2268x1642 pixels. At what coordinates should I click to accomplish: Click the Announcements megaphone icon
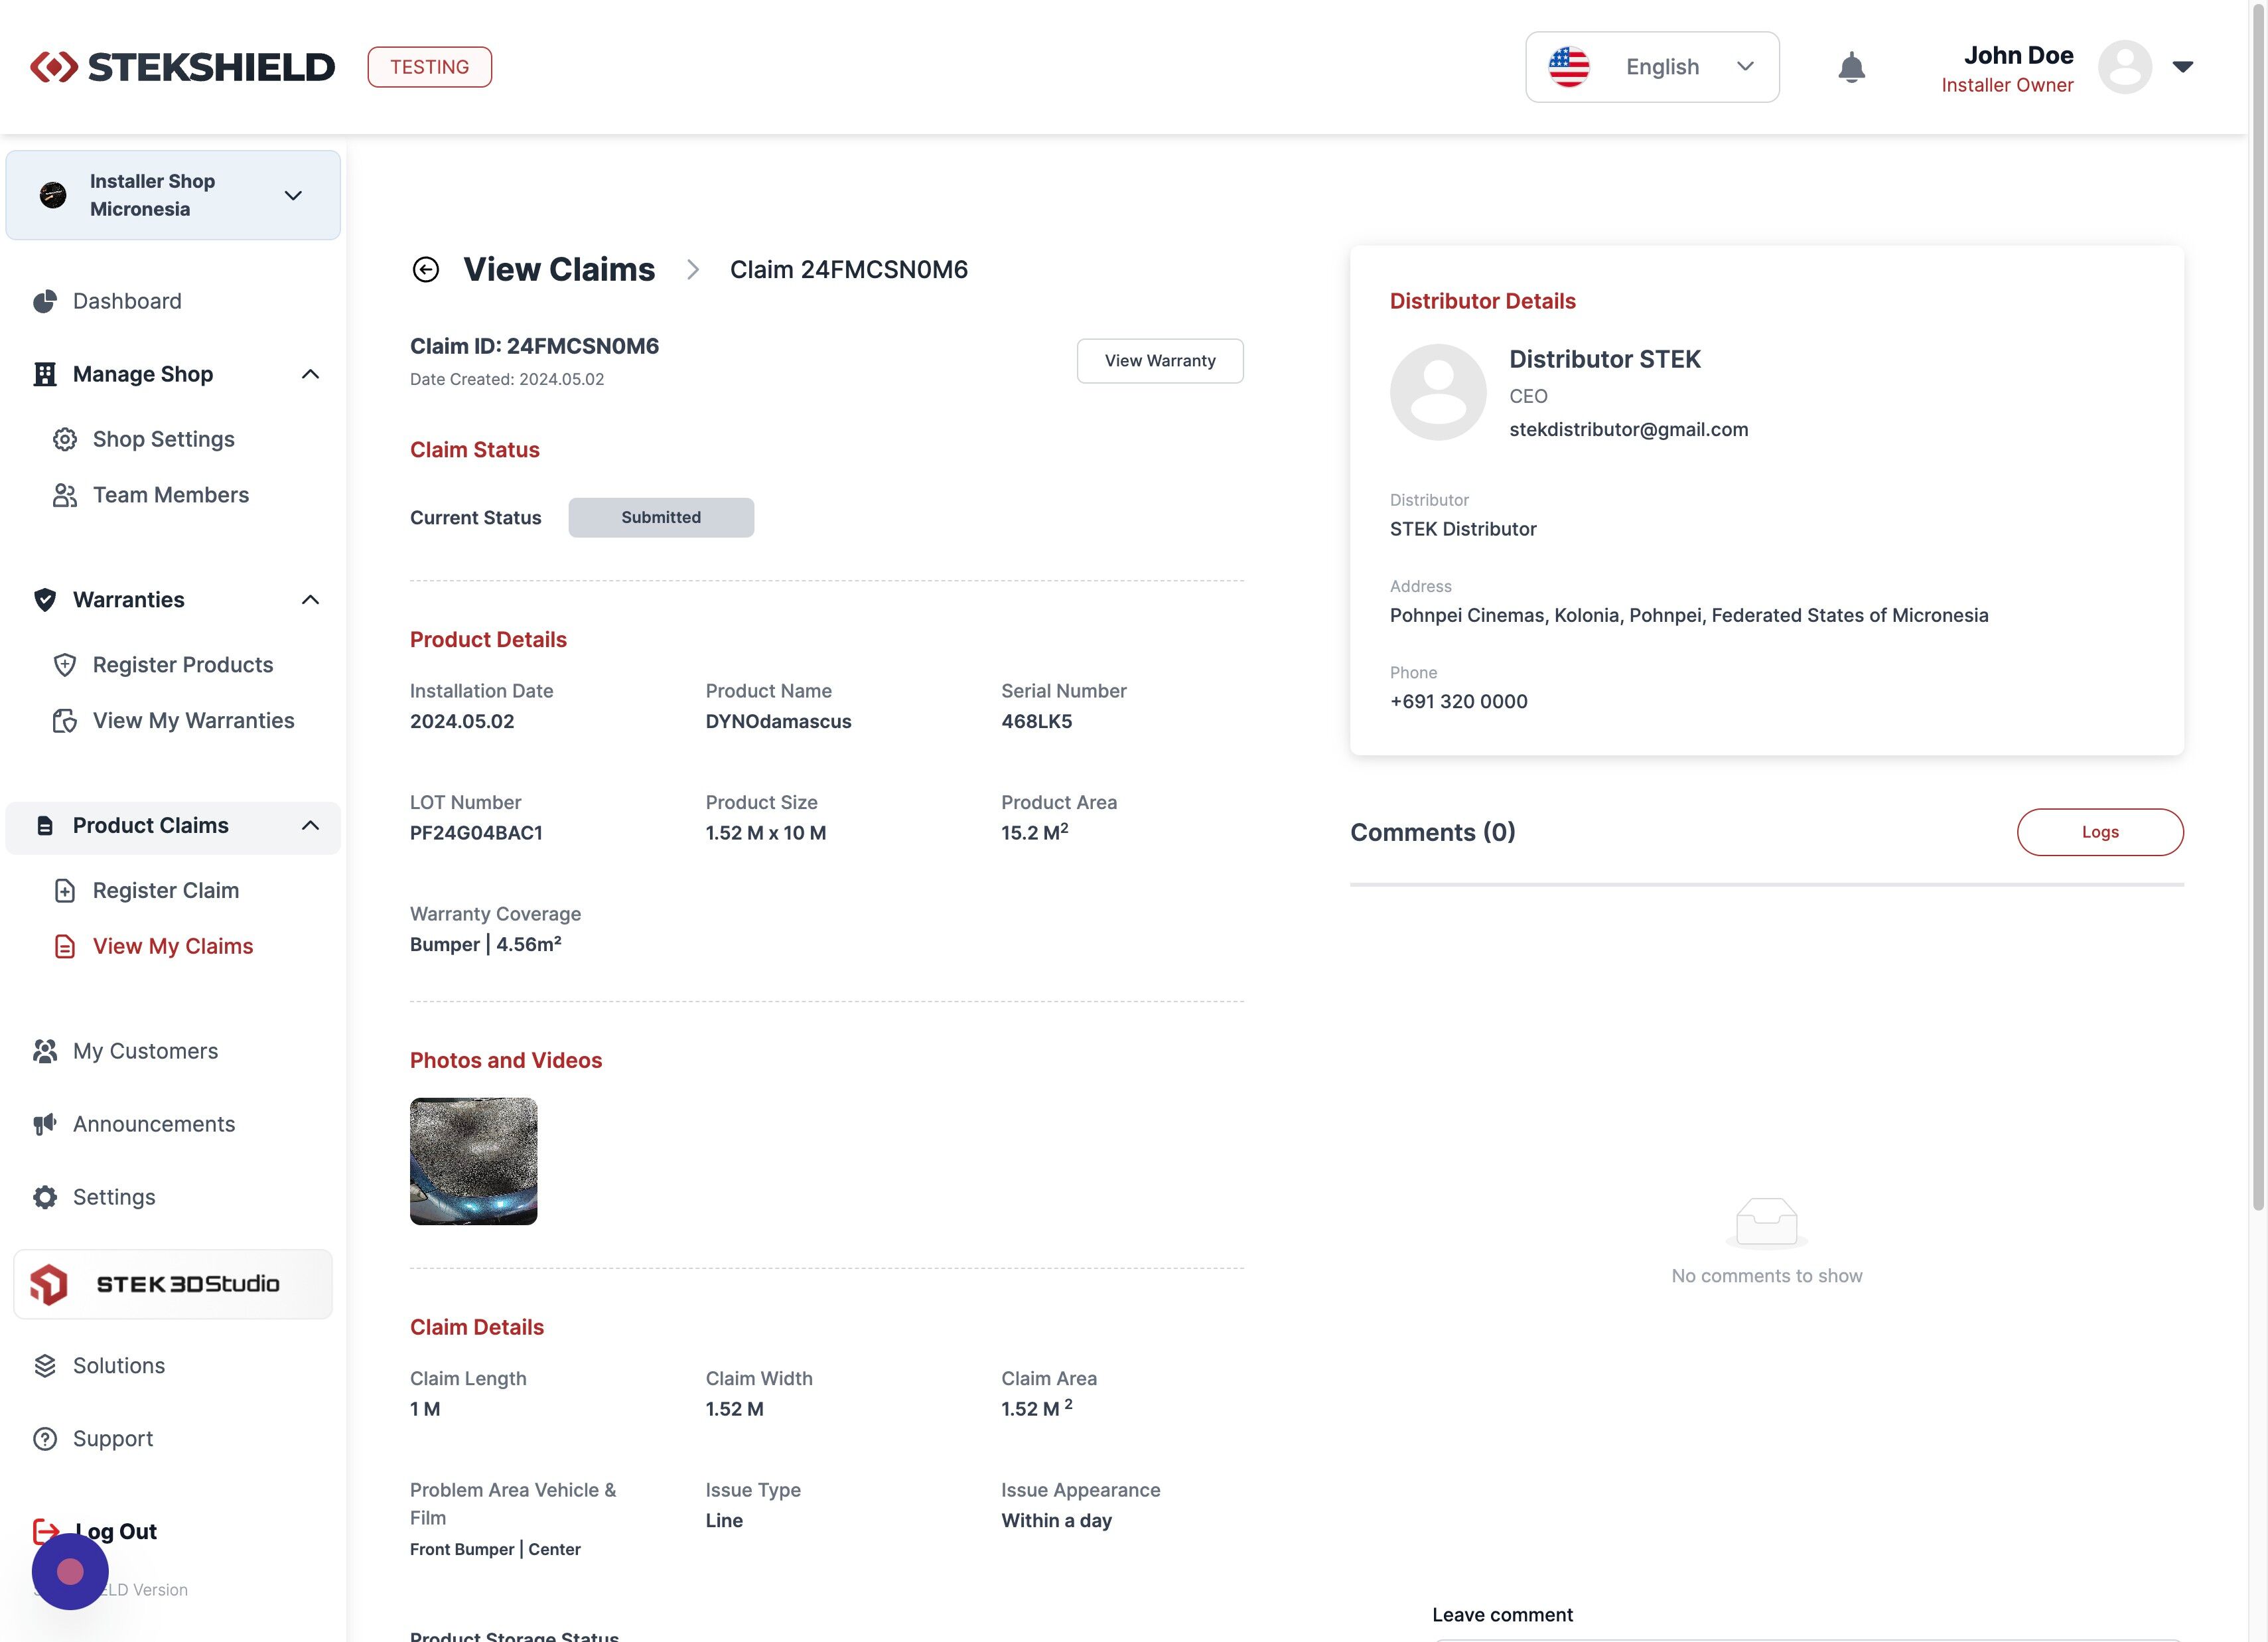(45, 1124)
